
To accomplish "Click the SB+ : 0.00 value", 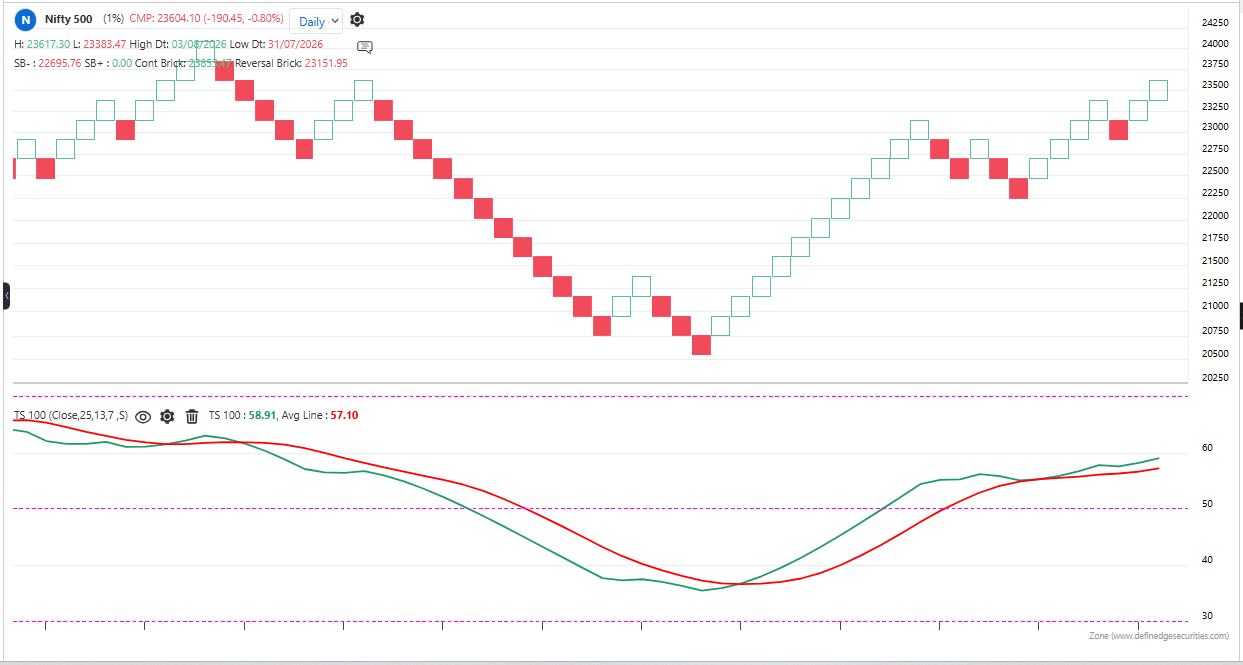I will 108,63.
